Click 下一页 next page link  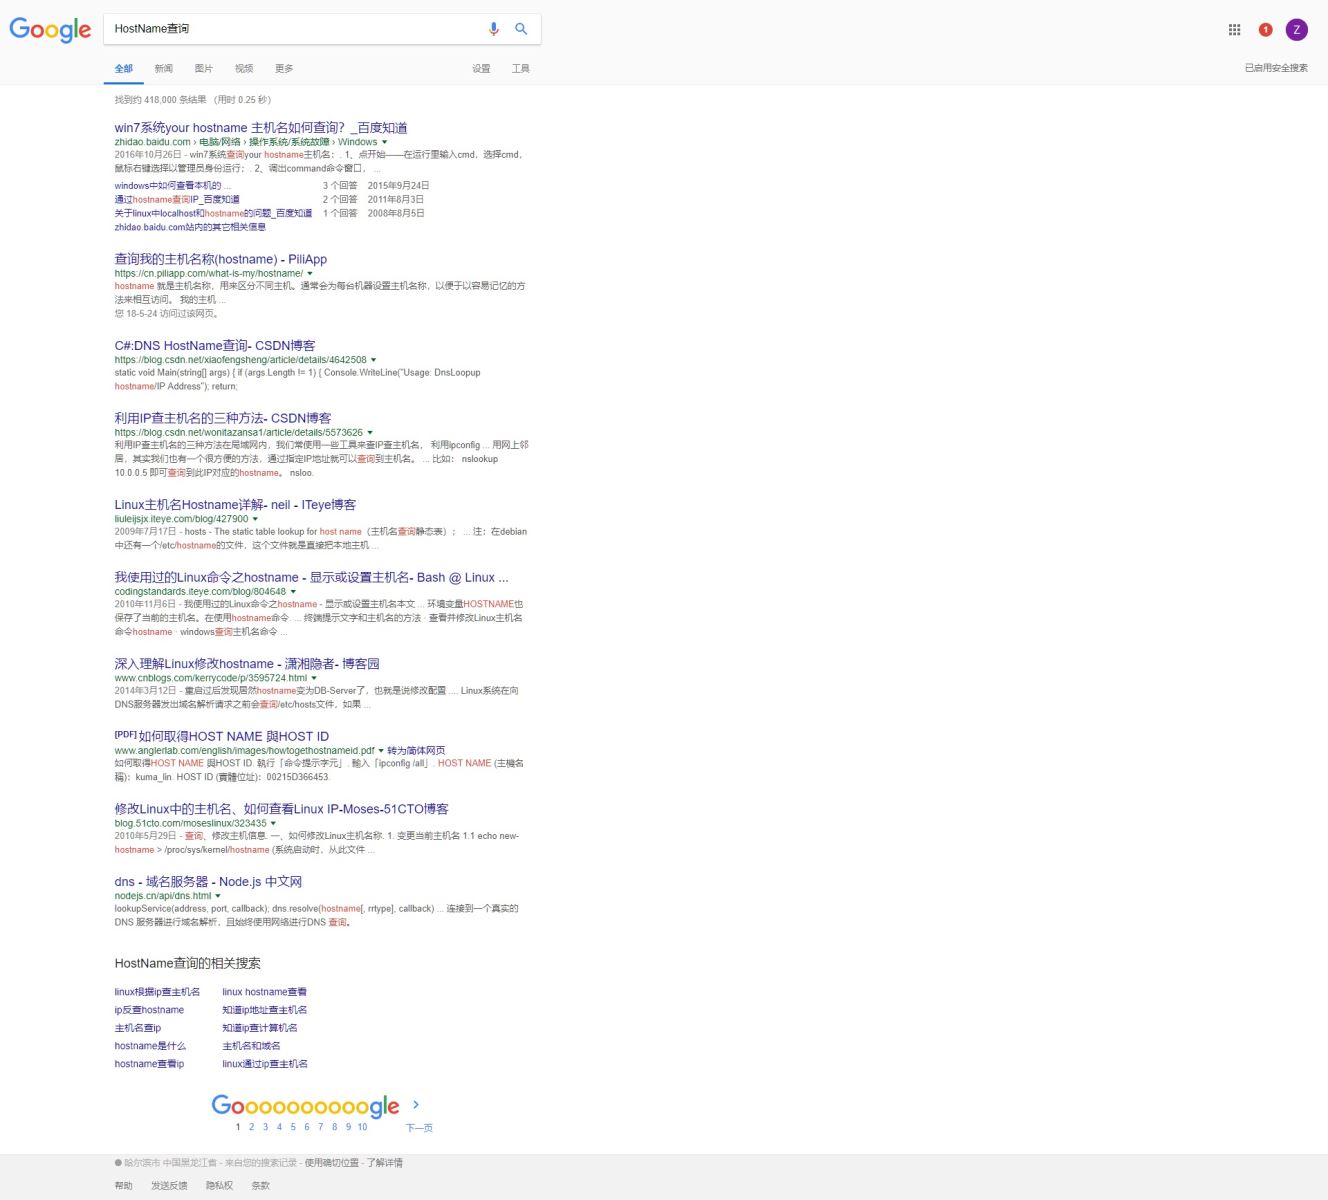419,1128
